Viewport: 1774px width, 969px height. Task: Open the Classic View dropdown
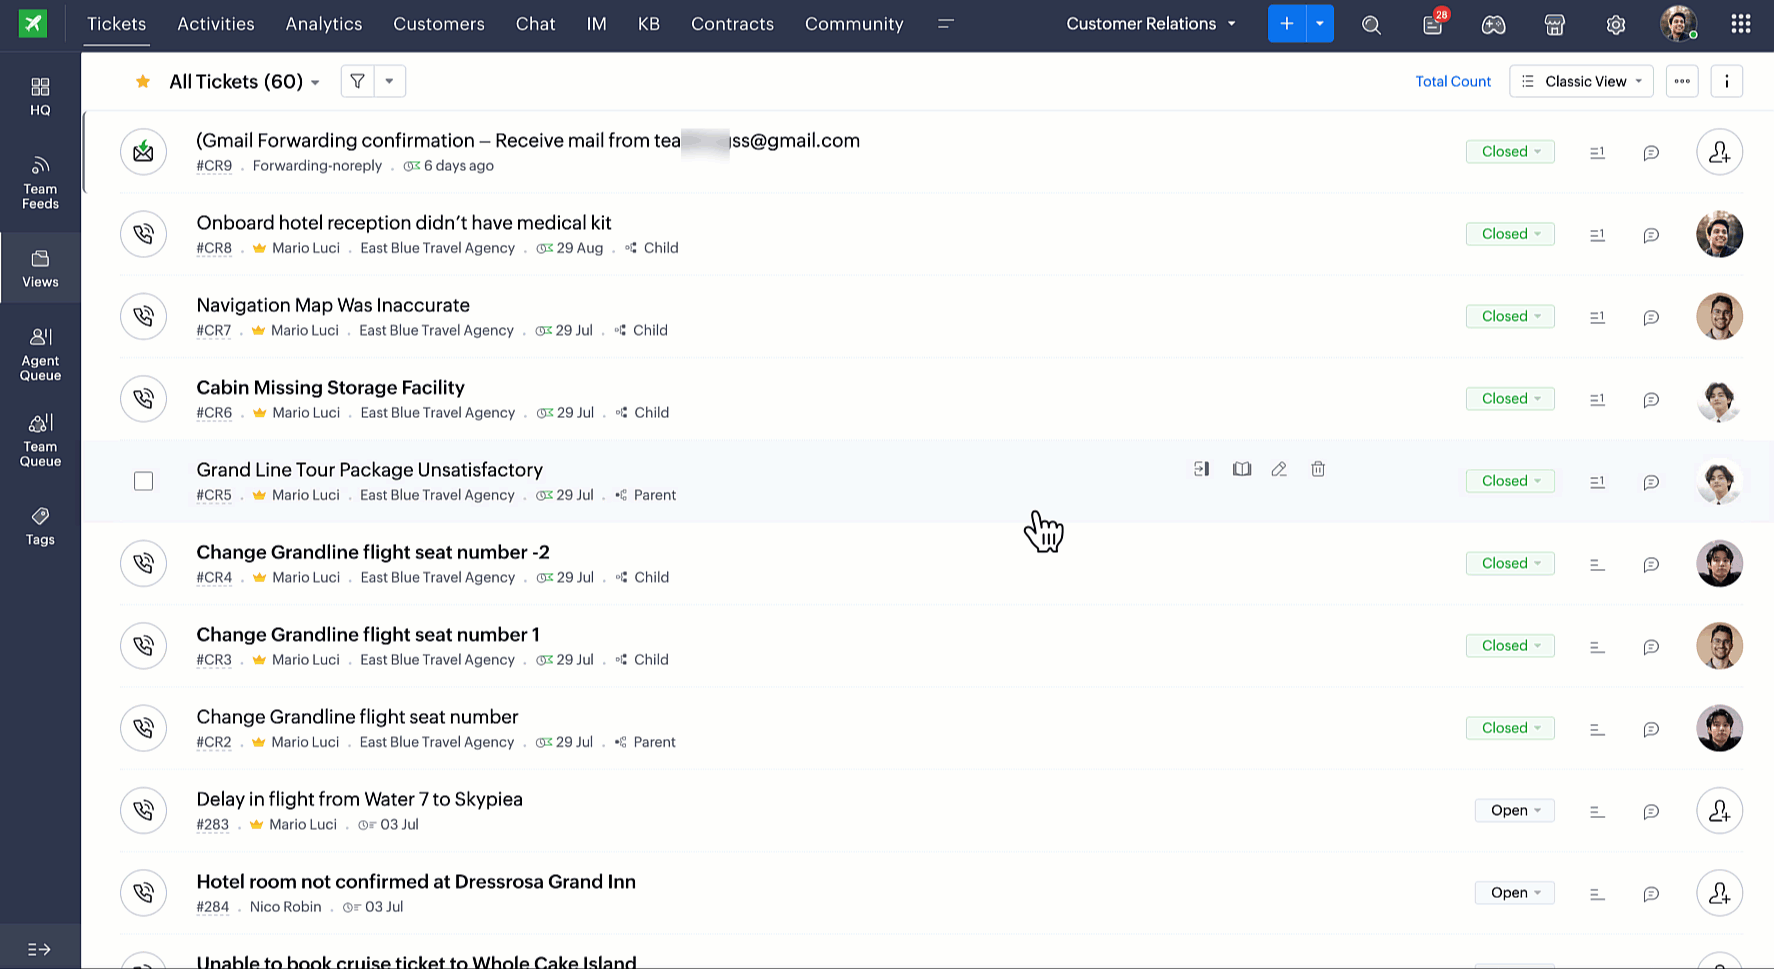pyautogui.click(x=1581, y=81)
